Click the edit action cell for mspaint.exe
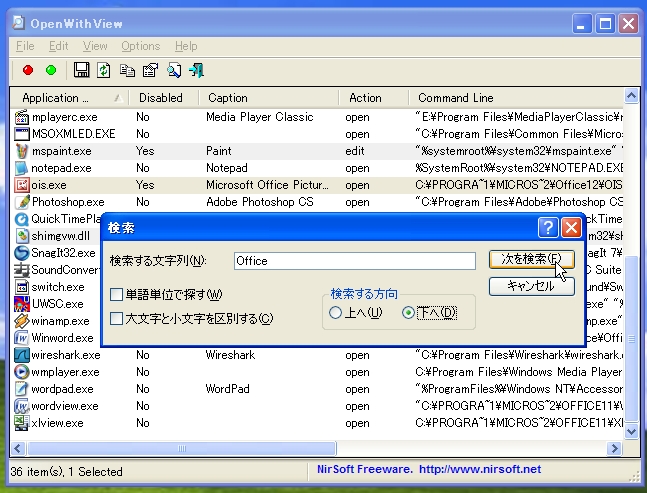 [x=355, y=151]
